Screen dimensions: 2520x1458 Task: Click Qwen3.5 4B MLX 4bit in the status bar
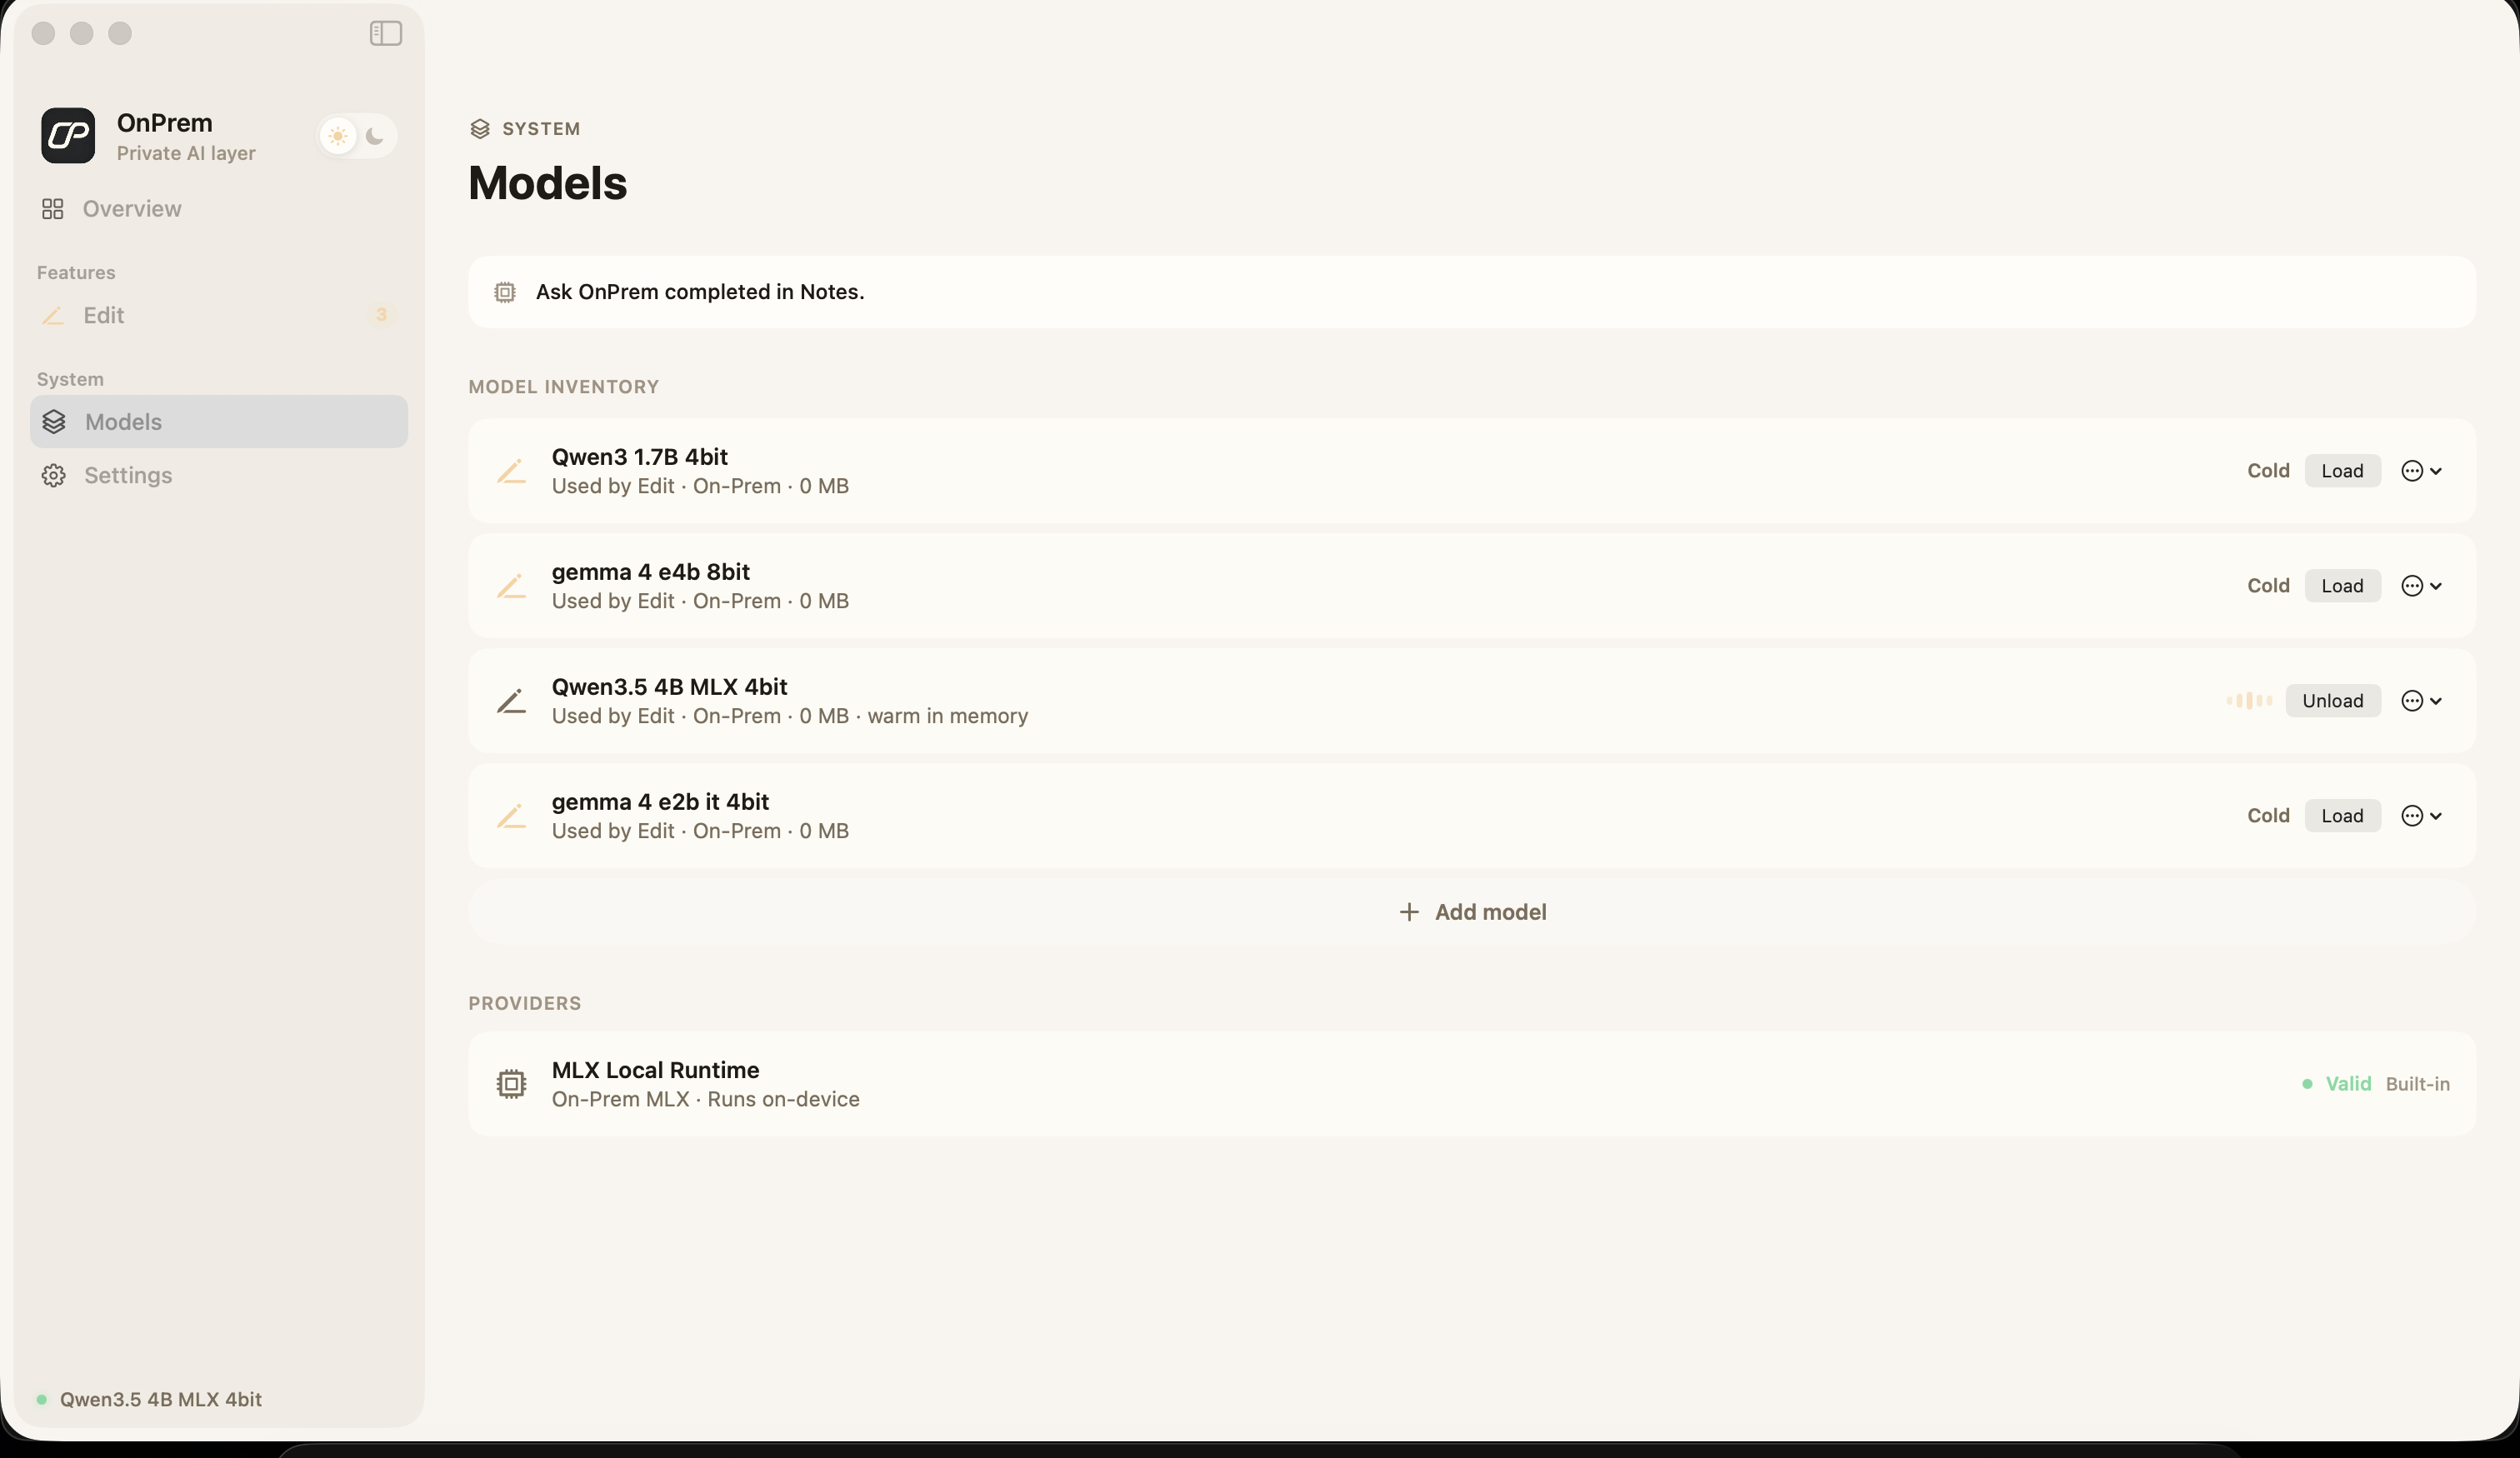160,1399
